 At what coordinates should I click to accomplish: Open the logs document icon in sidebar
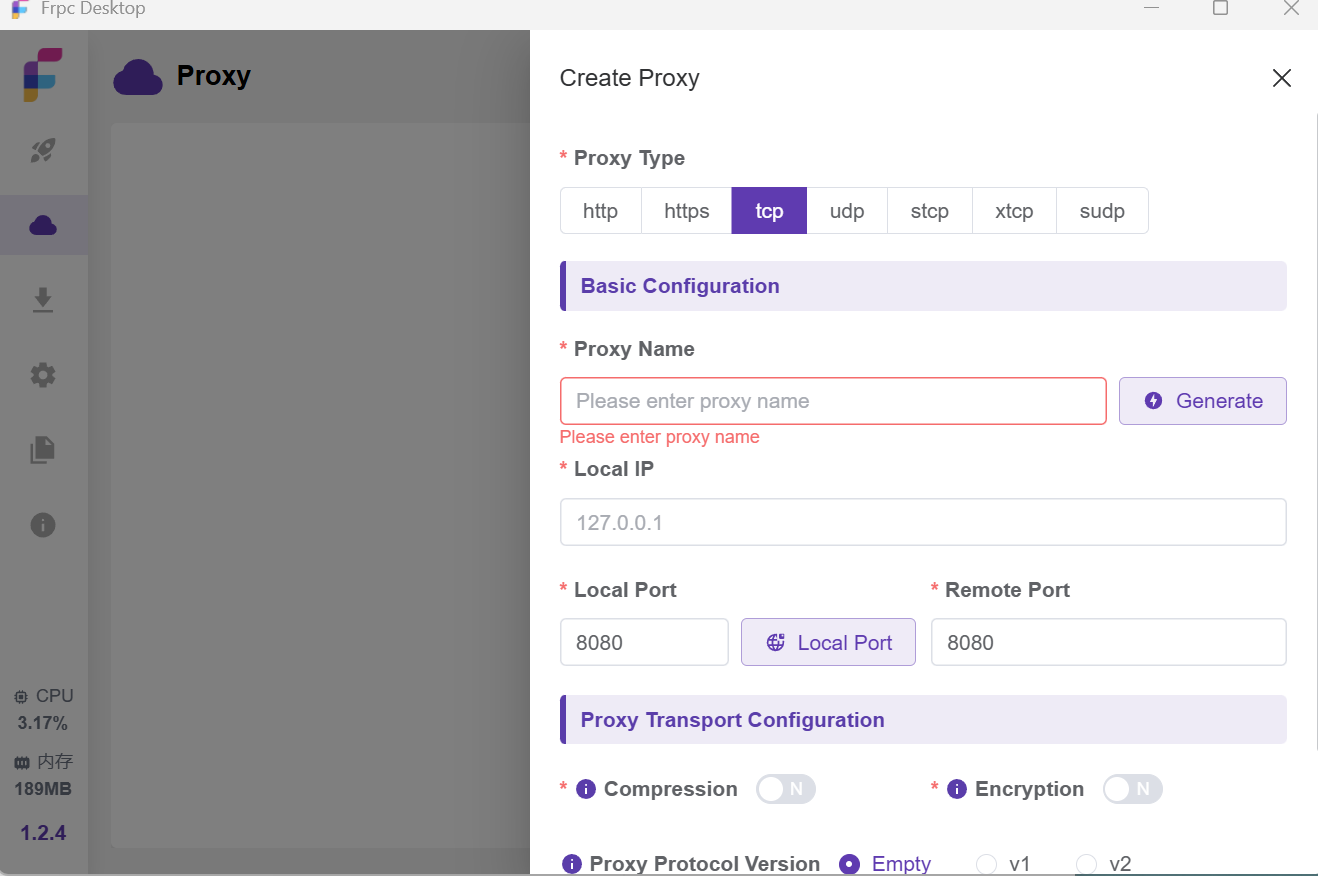click(43, 450)
